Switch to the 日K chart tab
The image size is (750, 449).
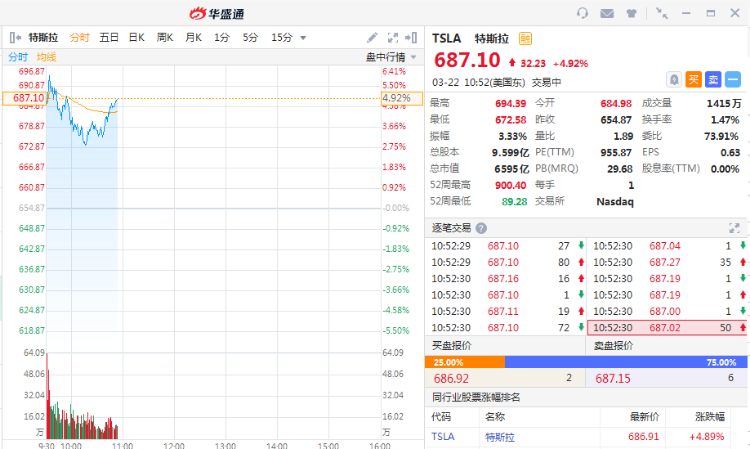pos(136,37)
